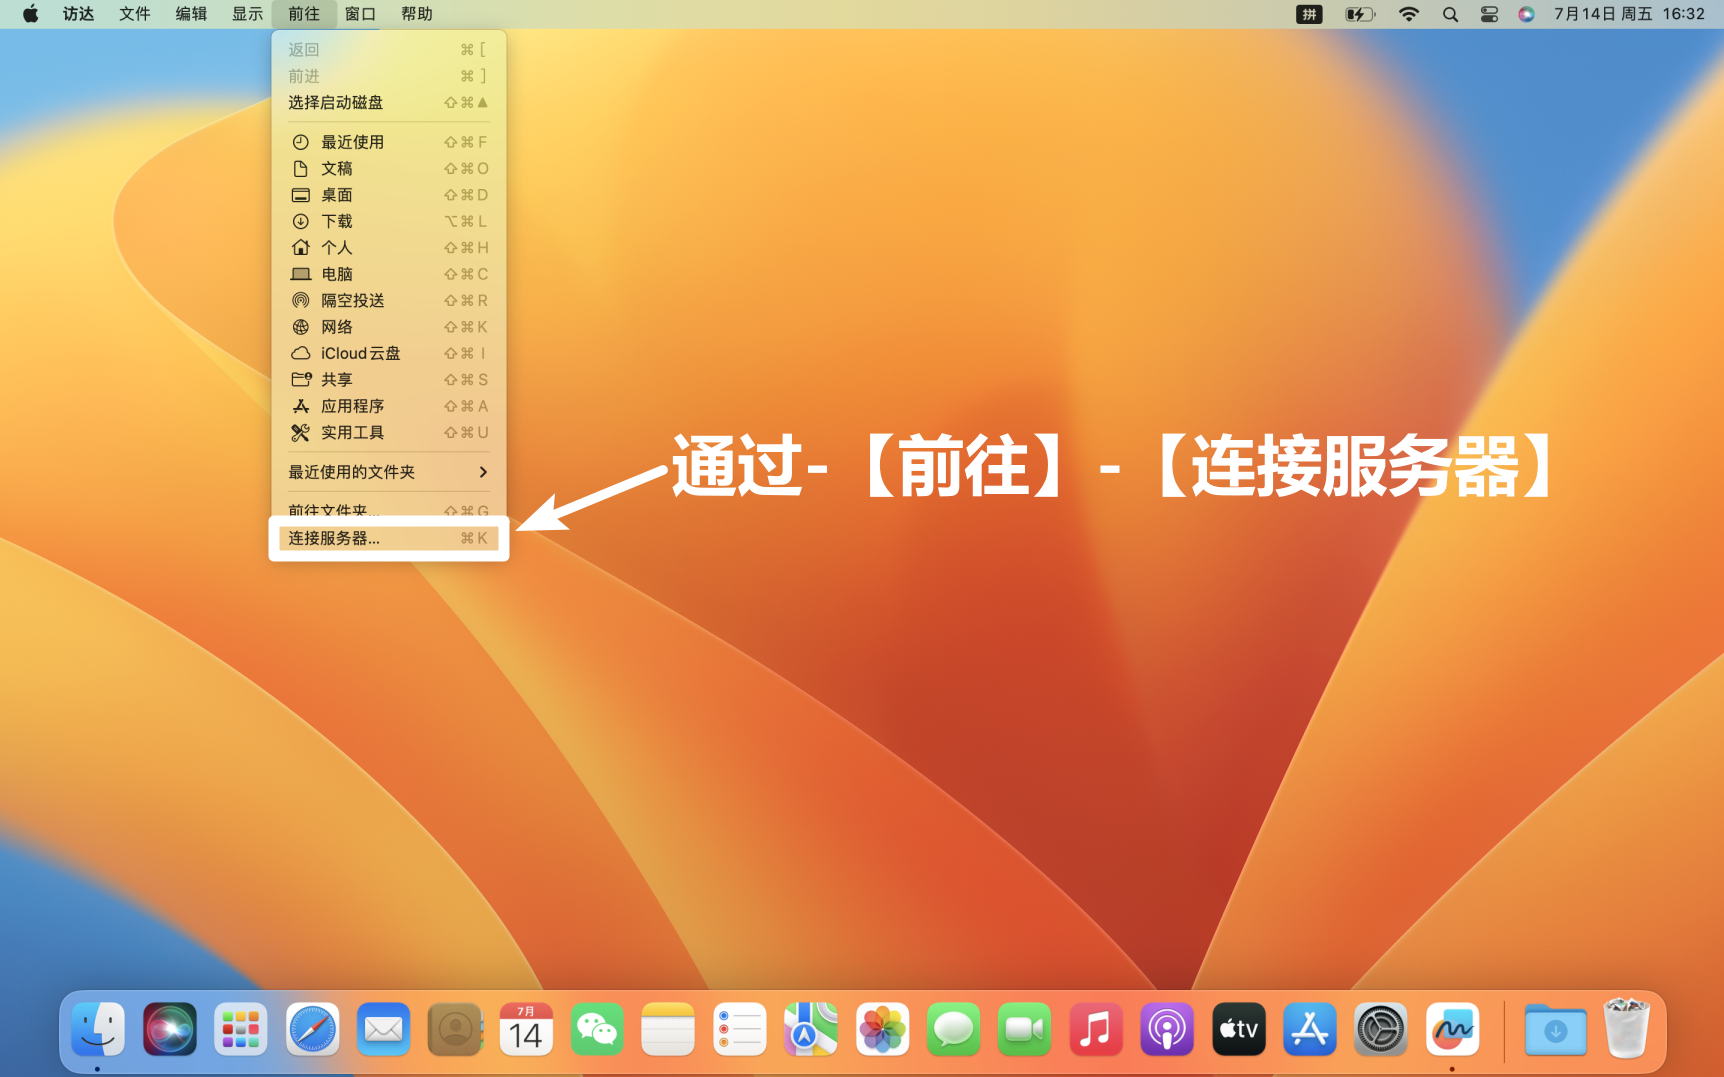1724x1077 pixels.
Task: Select 选择启动磁盘 menu item
Action: point(388,103)
